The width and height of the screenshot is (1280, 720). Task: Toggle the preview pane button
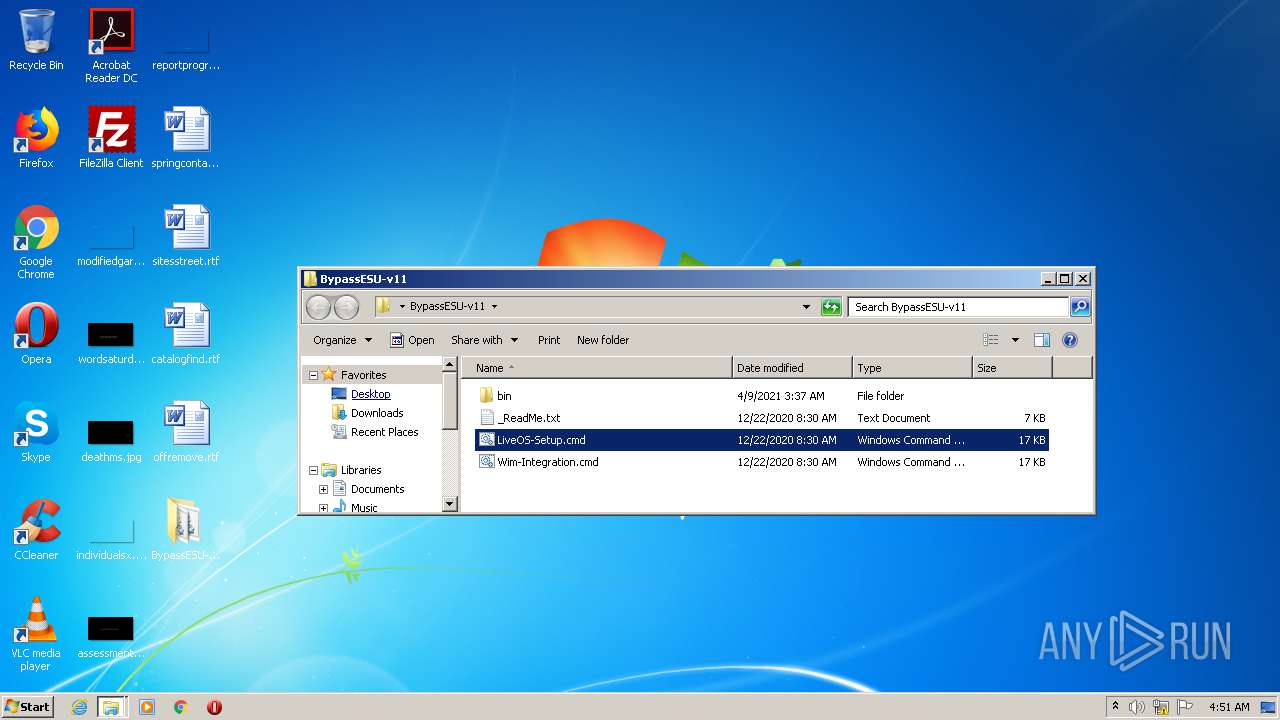1041,340
